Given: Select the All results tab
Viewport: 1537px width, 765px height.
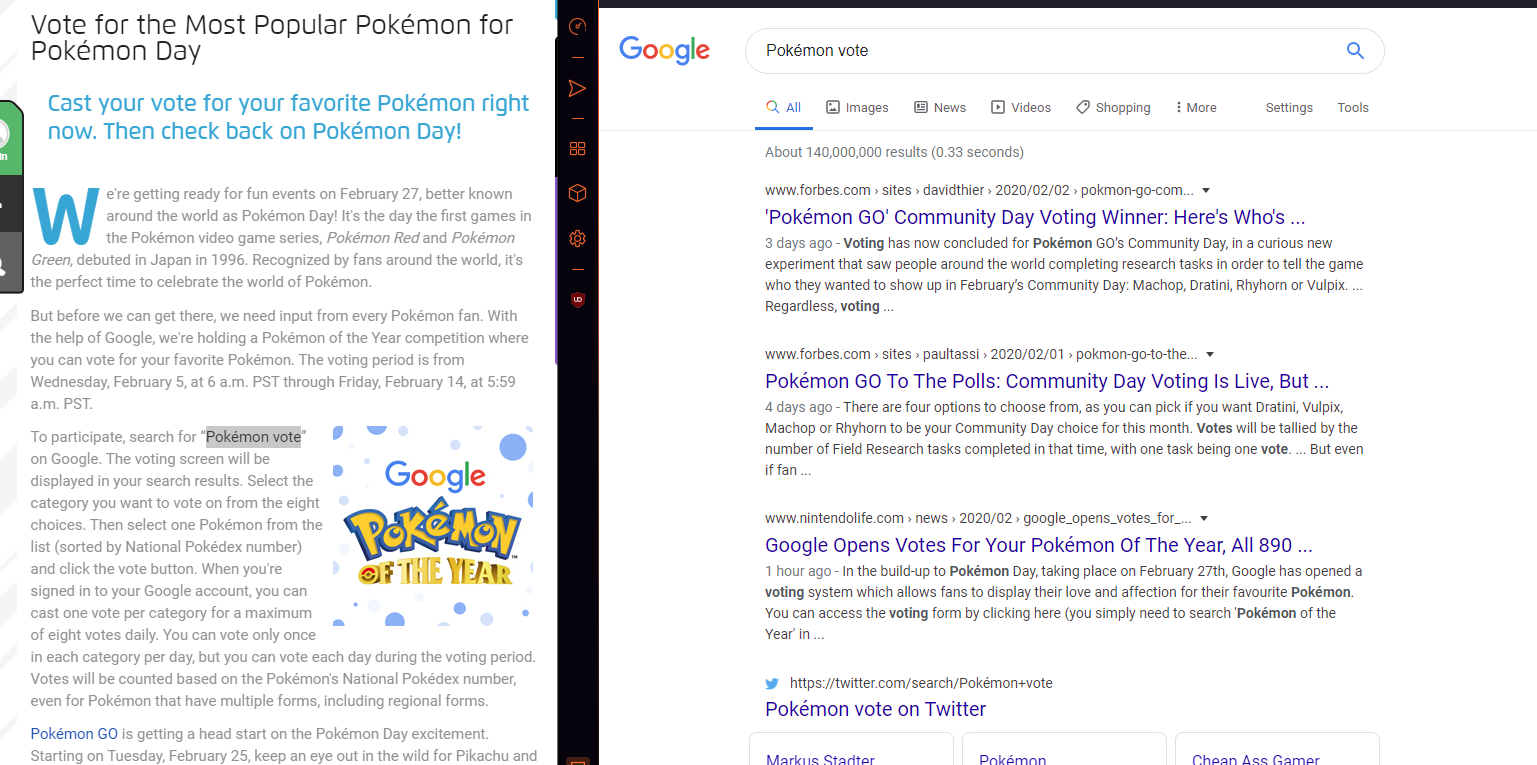Looking at the screenshot, I should point(784,108).
